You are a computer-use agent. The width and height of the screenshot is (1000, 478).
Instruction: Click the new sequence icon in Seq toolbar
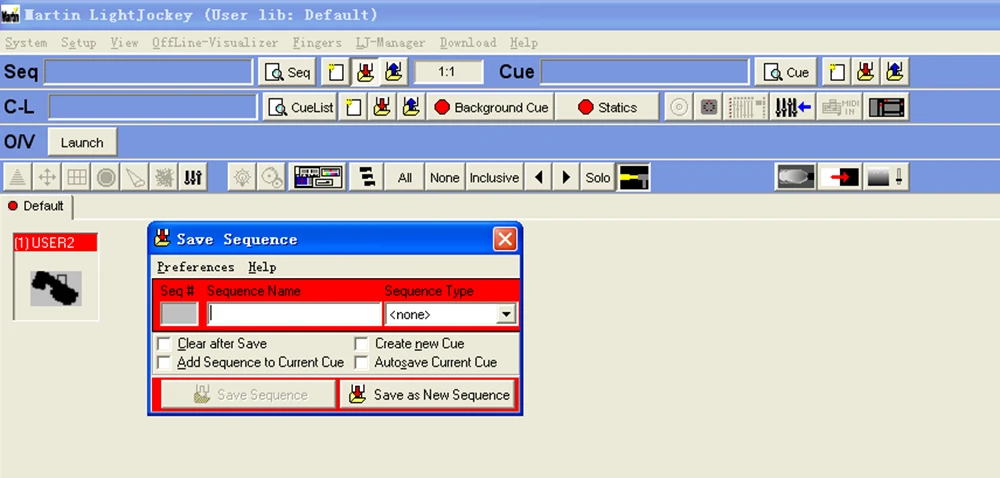(335, 72)
